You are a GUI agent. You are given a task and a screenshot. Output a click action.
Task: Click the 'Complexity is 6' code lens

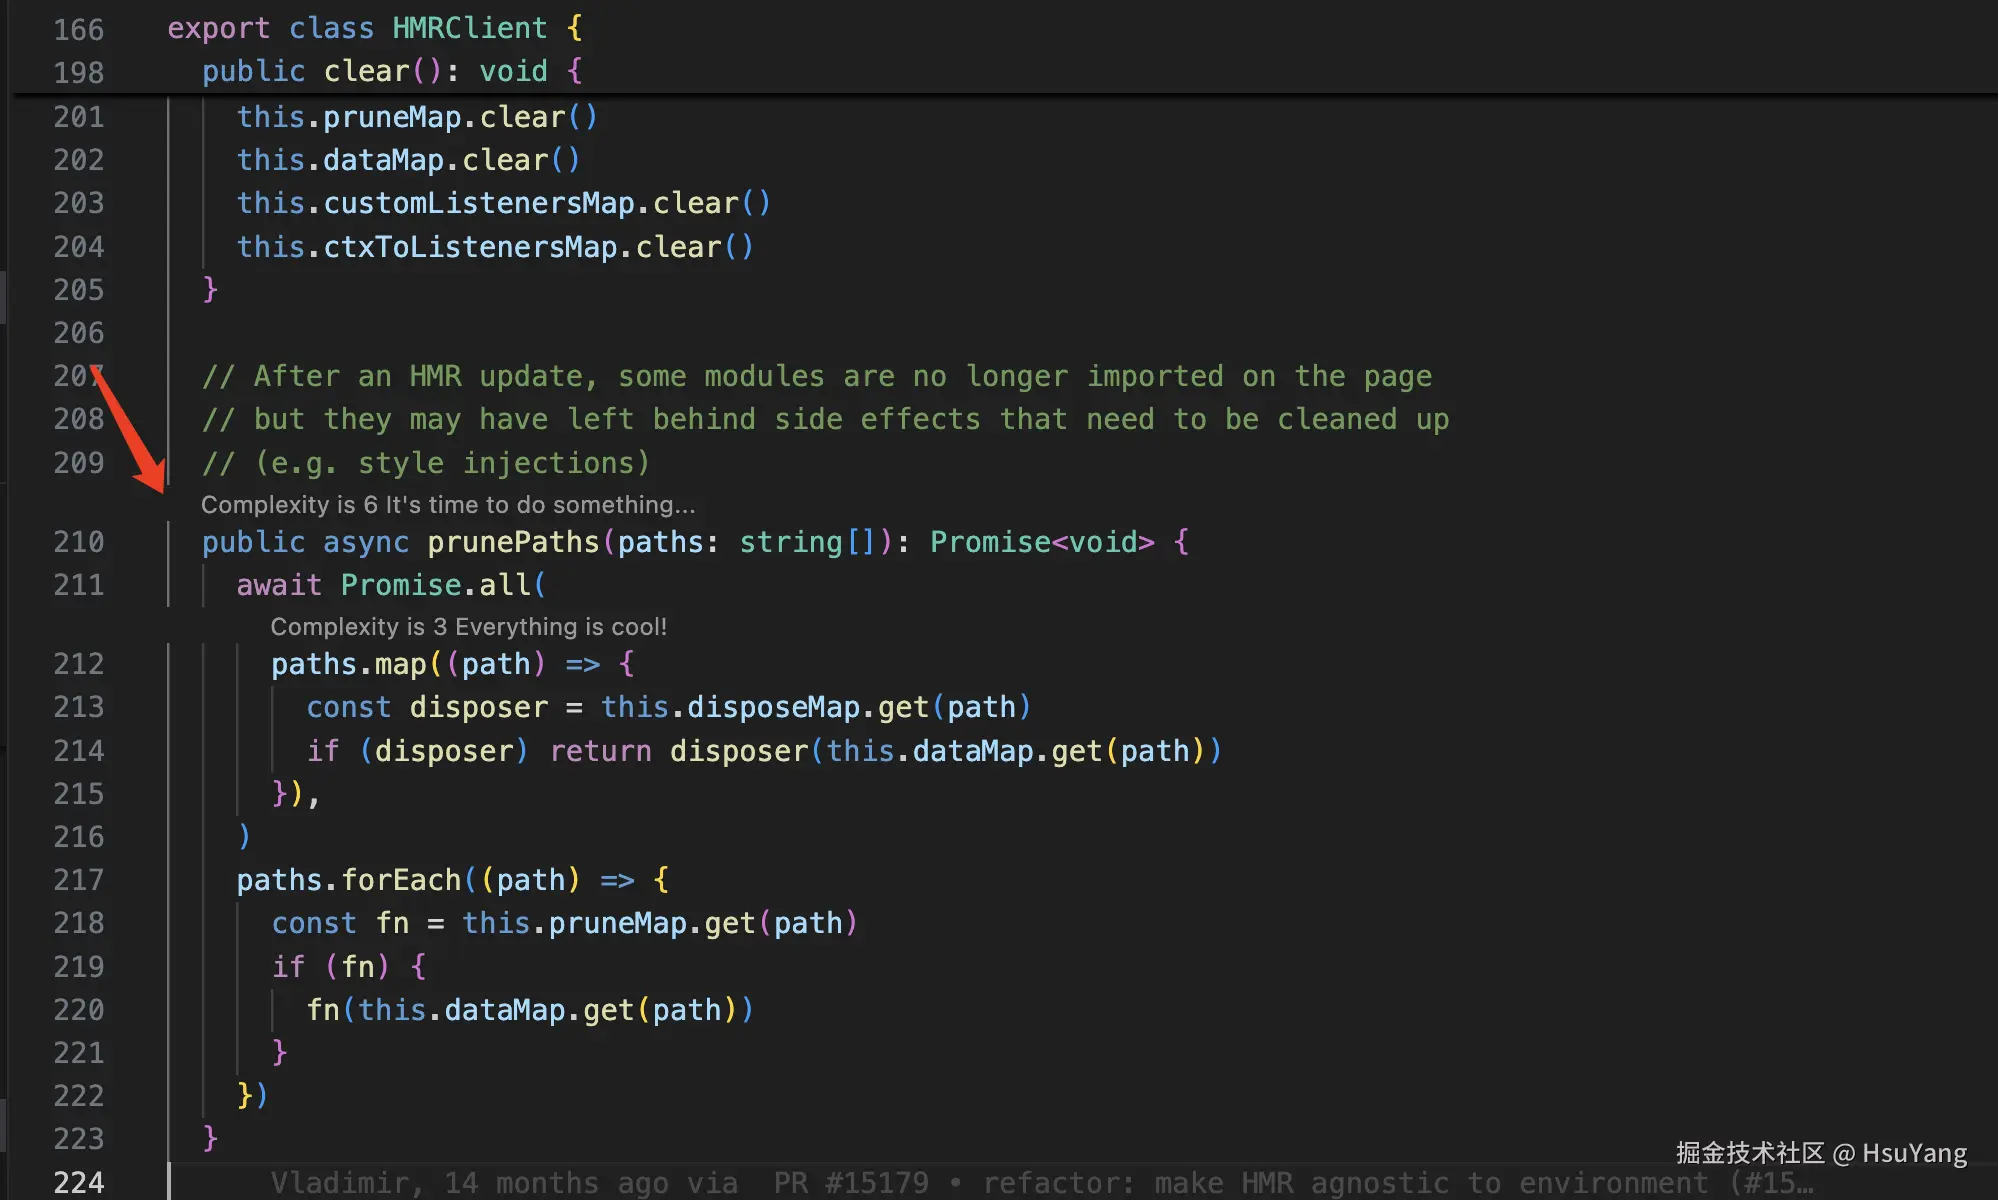(447, 505)
